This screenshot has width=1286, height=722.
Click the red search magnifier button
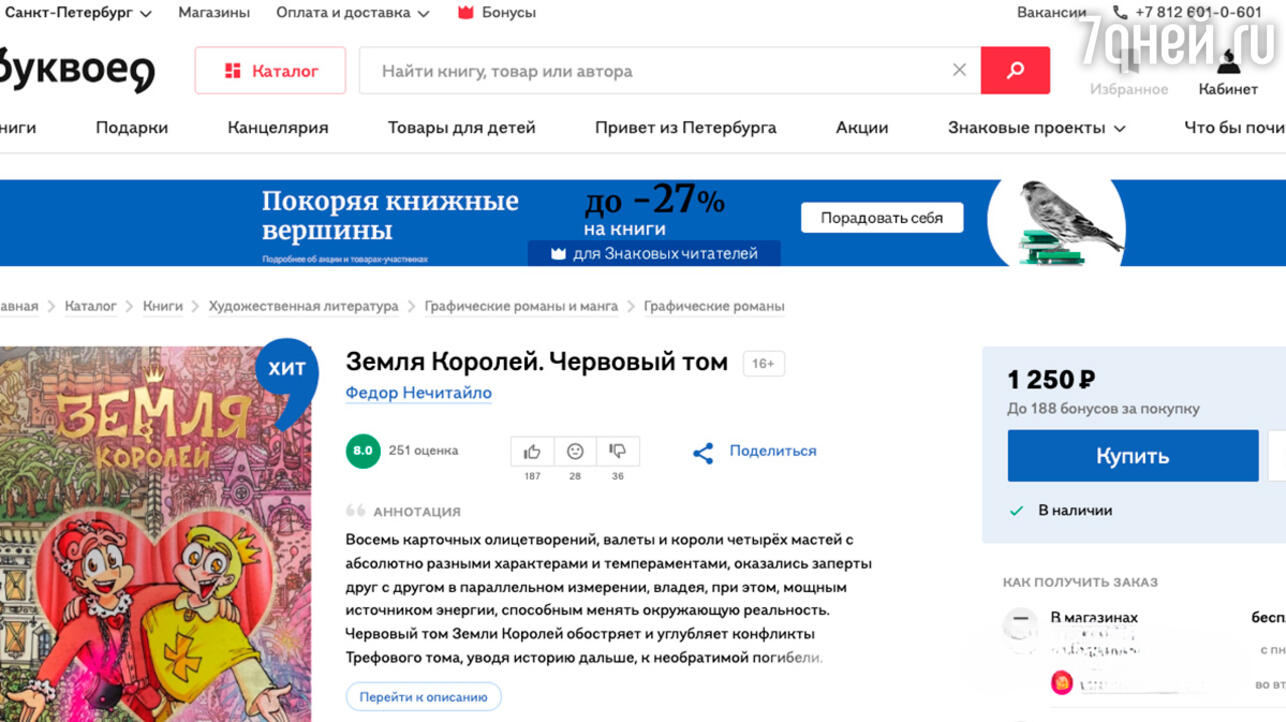point(1015,70)
